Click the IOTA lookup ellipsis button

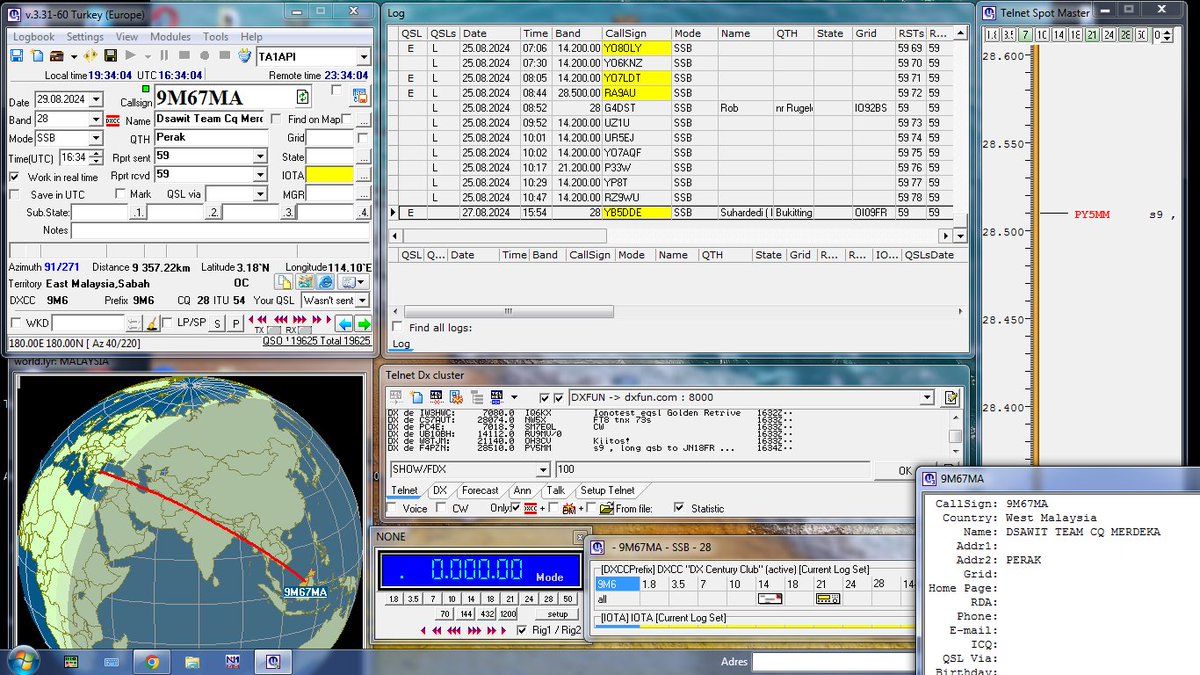pos(363,175)
